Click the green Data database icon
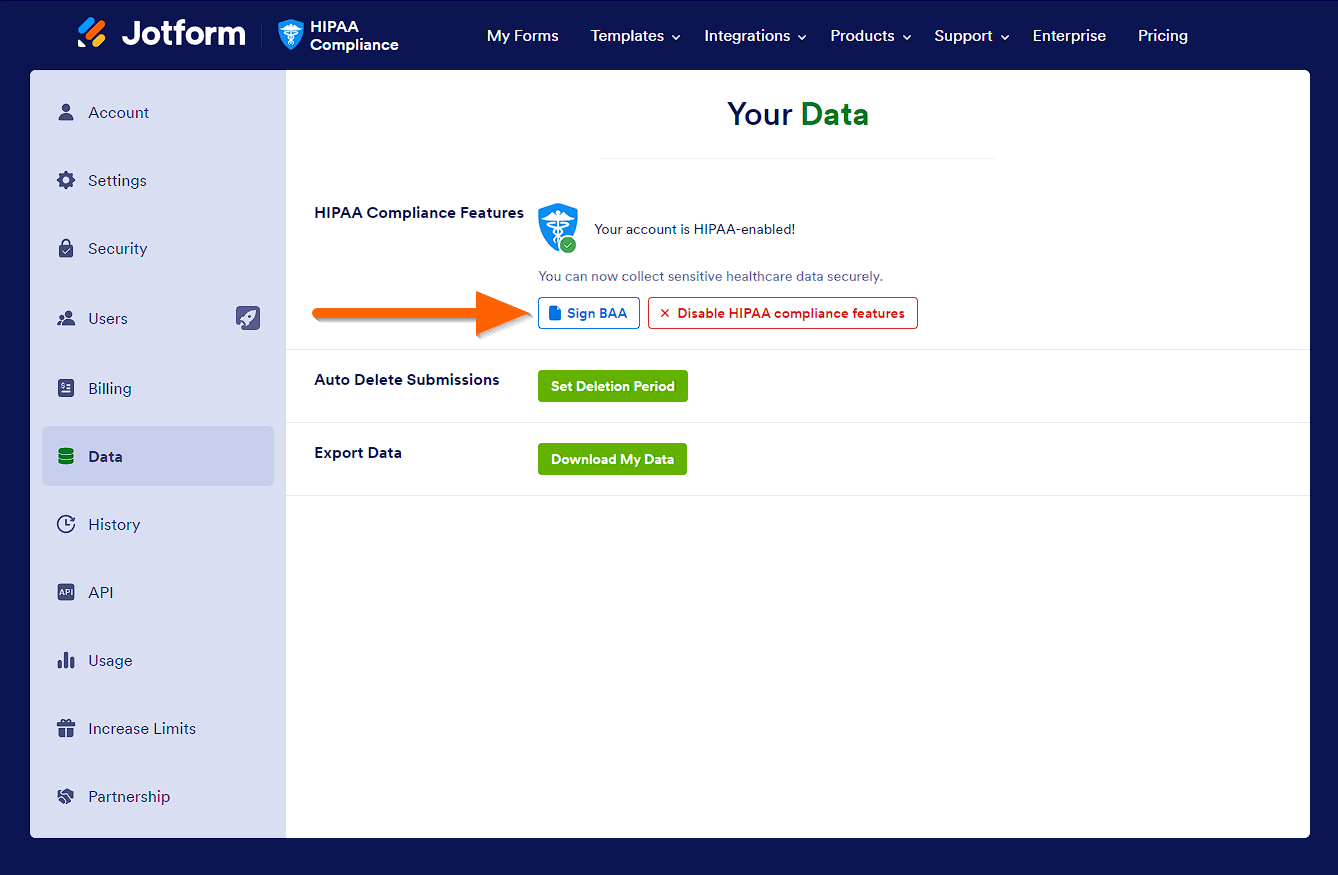This screenshot has height=875, width=1338. point(66,456)
